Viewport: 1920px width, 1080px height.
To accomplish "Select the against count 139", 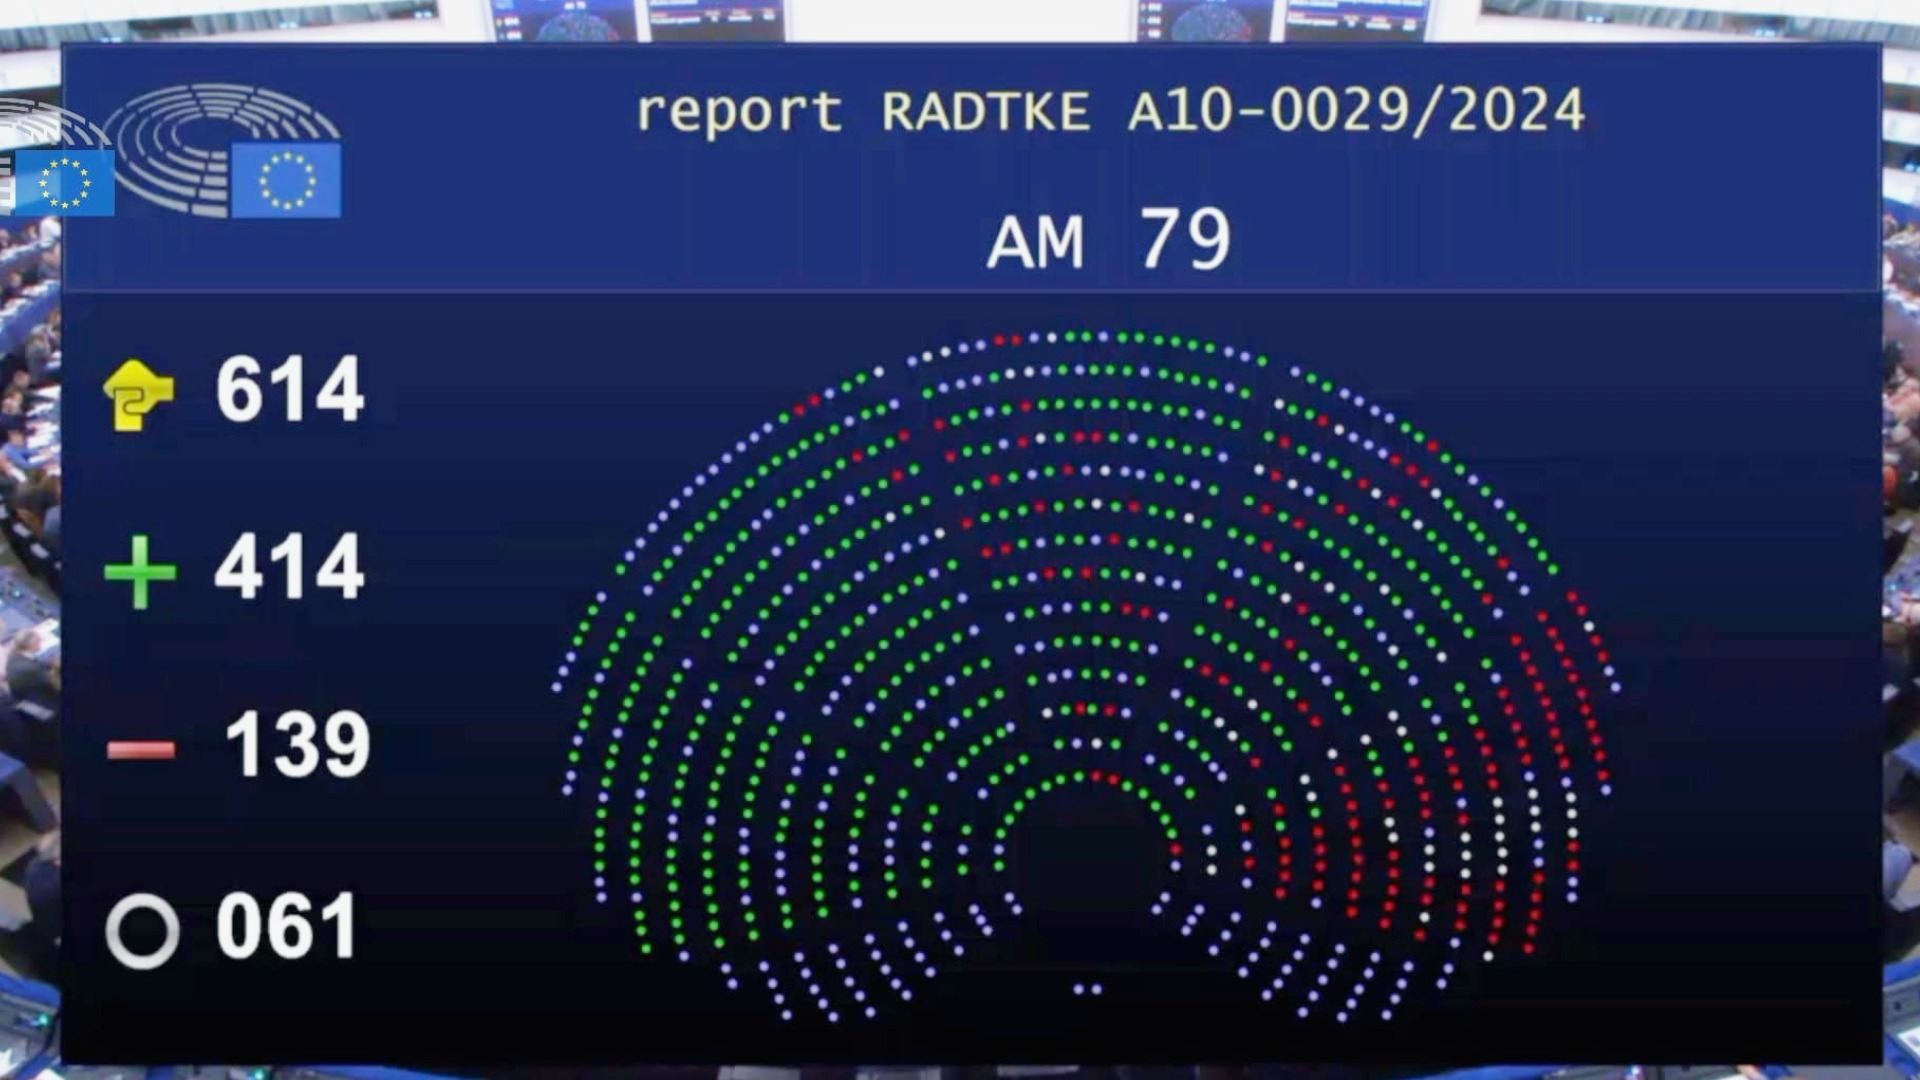I will tap(298, 746).
